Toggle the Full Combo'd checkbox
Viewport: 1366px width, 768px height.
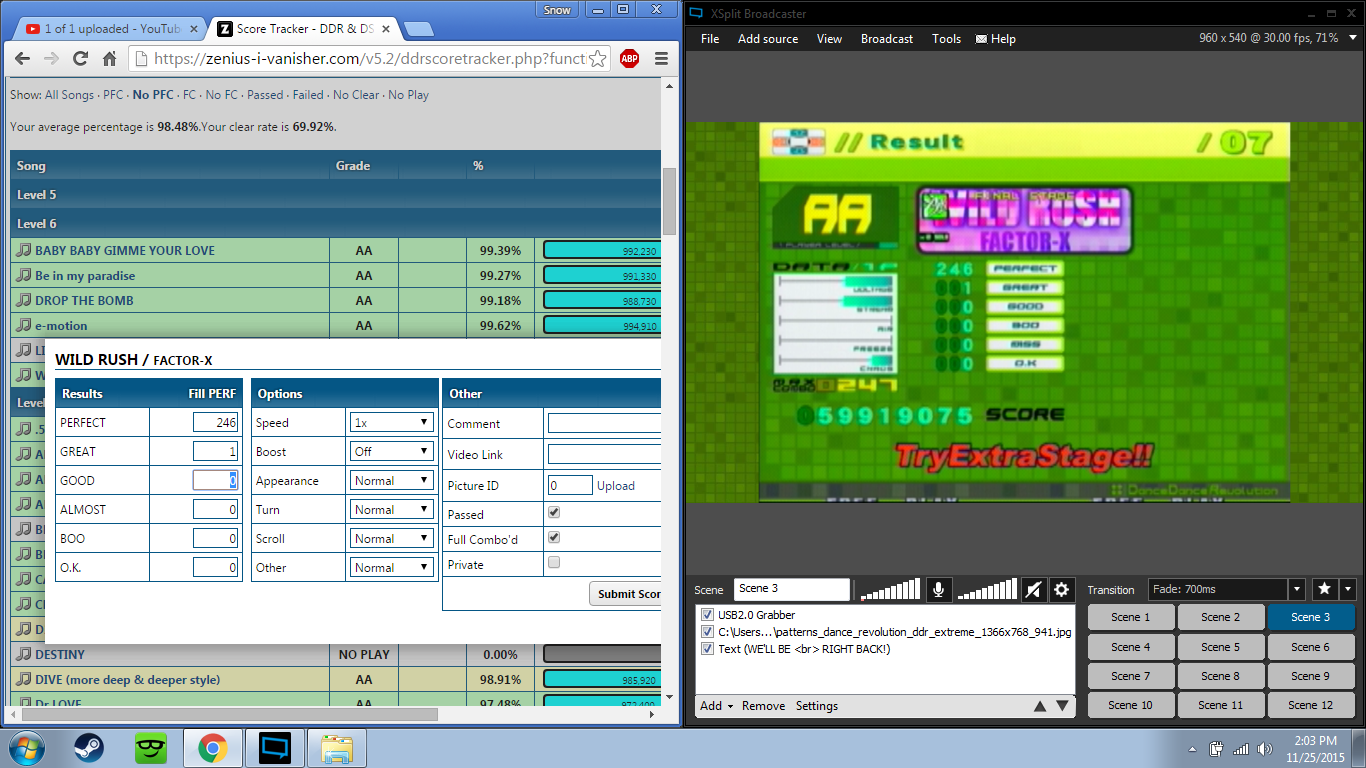coord(554,537)
